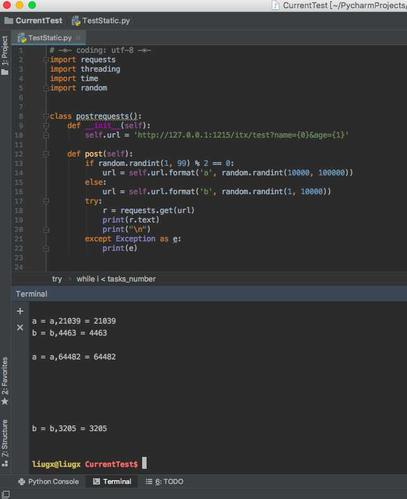
Task: Close the TestStatic.py editor tab
Action: (79, 38)
